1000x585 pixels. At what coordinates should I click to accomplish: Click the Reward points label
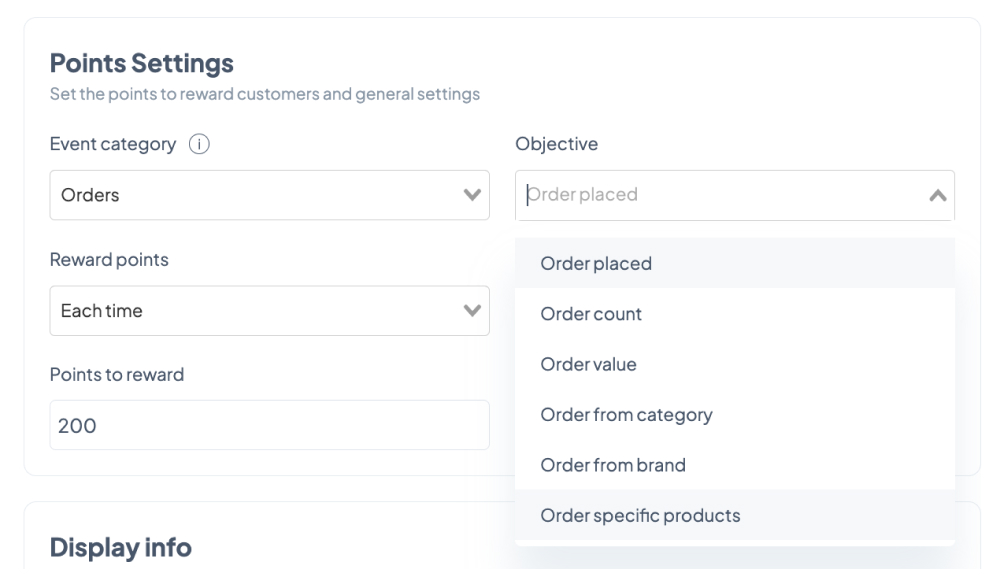click(x=109, y=260)
